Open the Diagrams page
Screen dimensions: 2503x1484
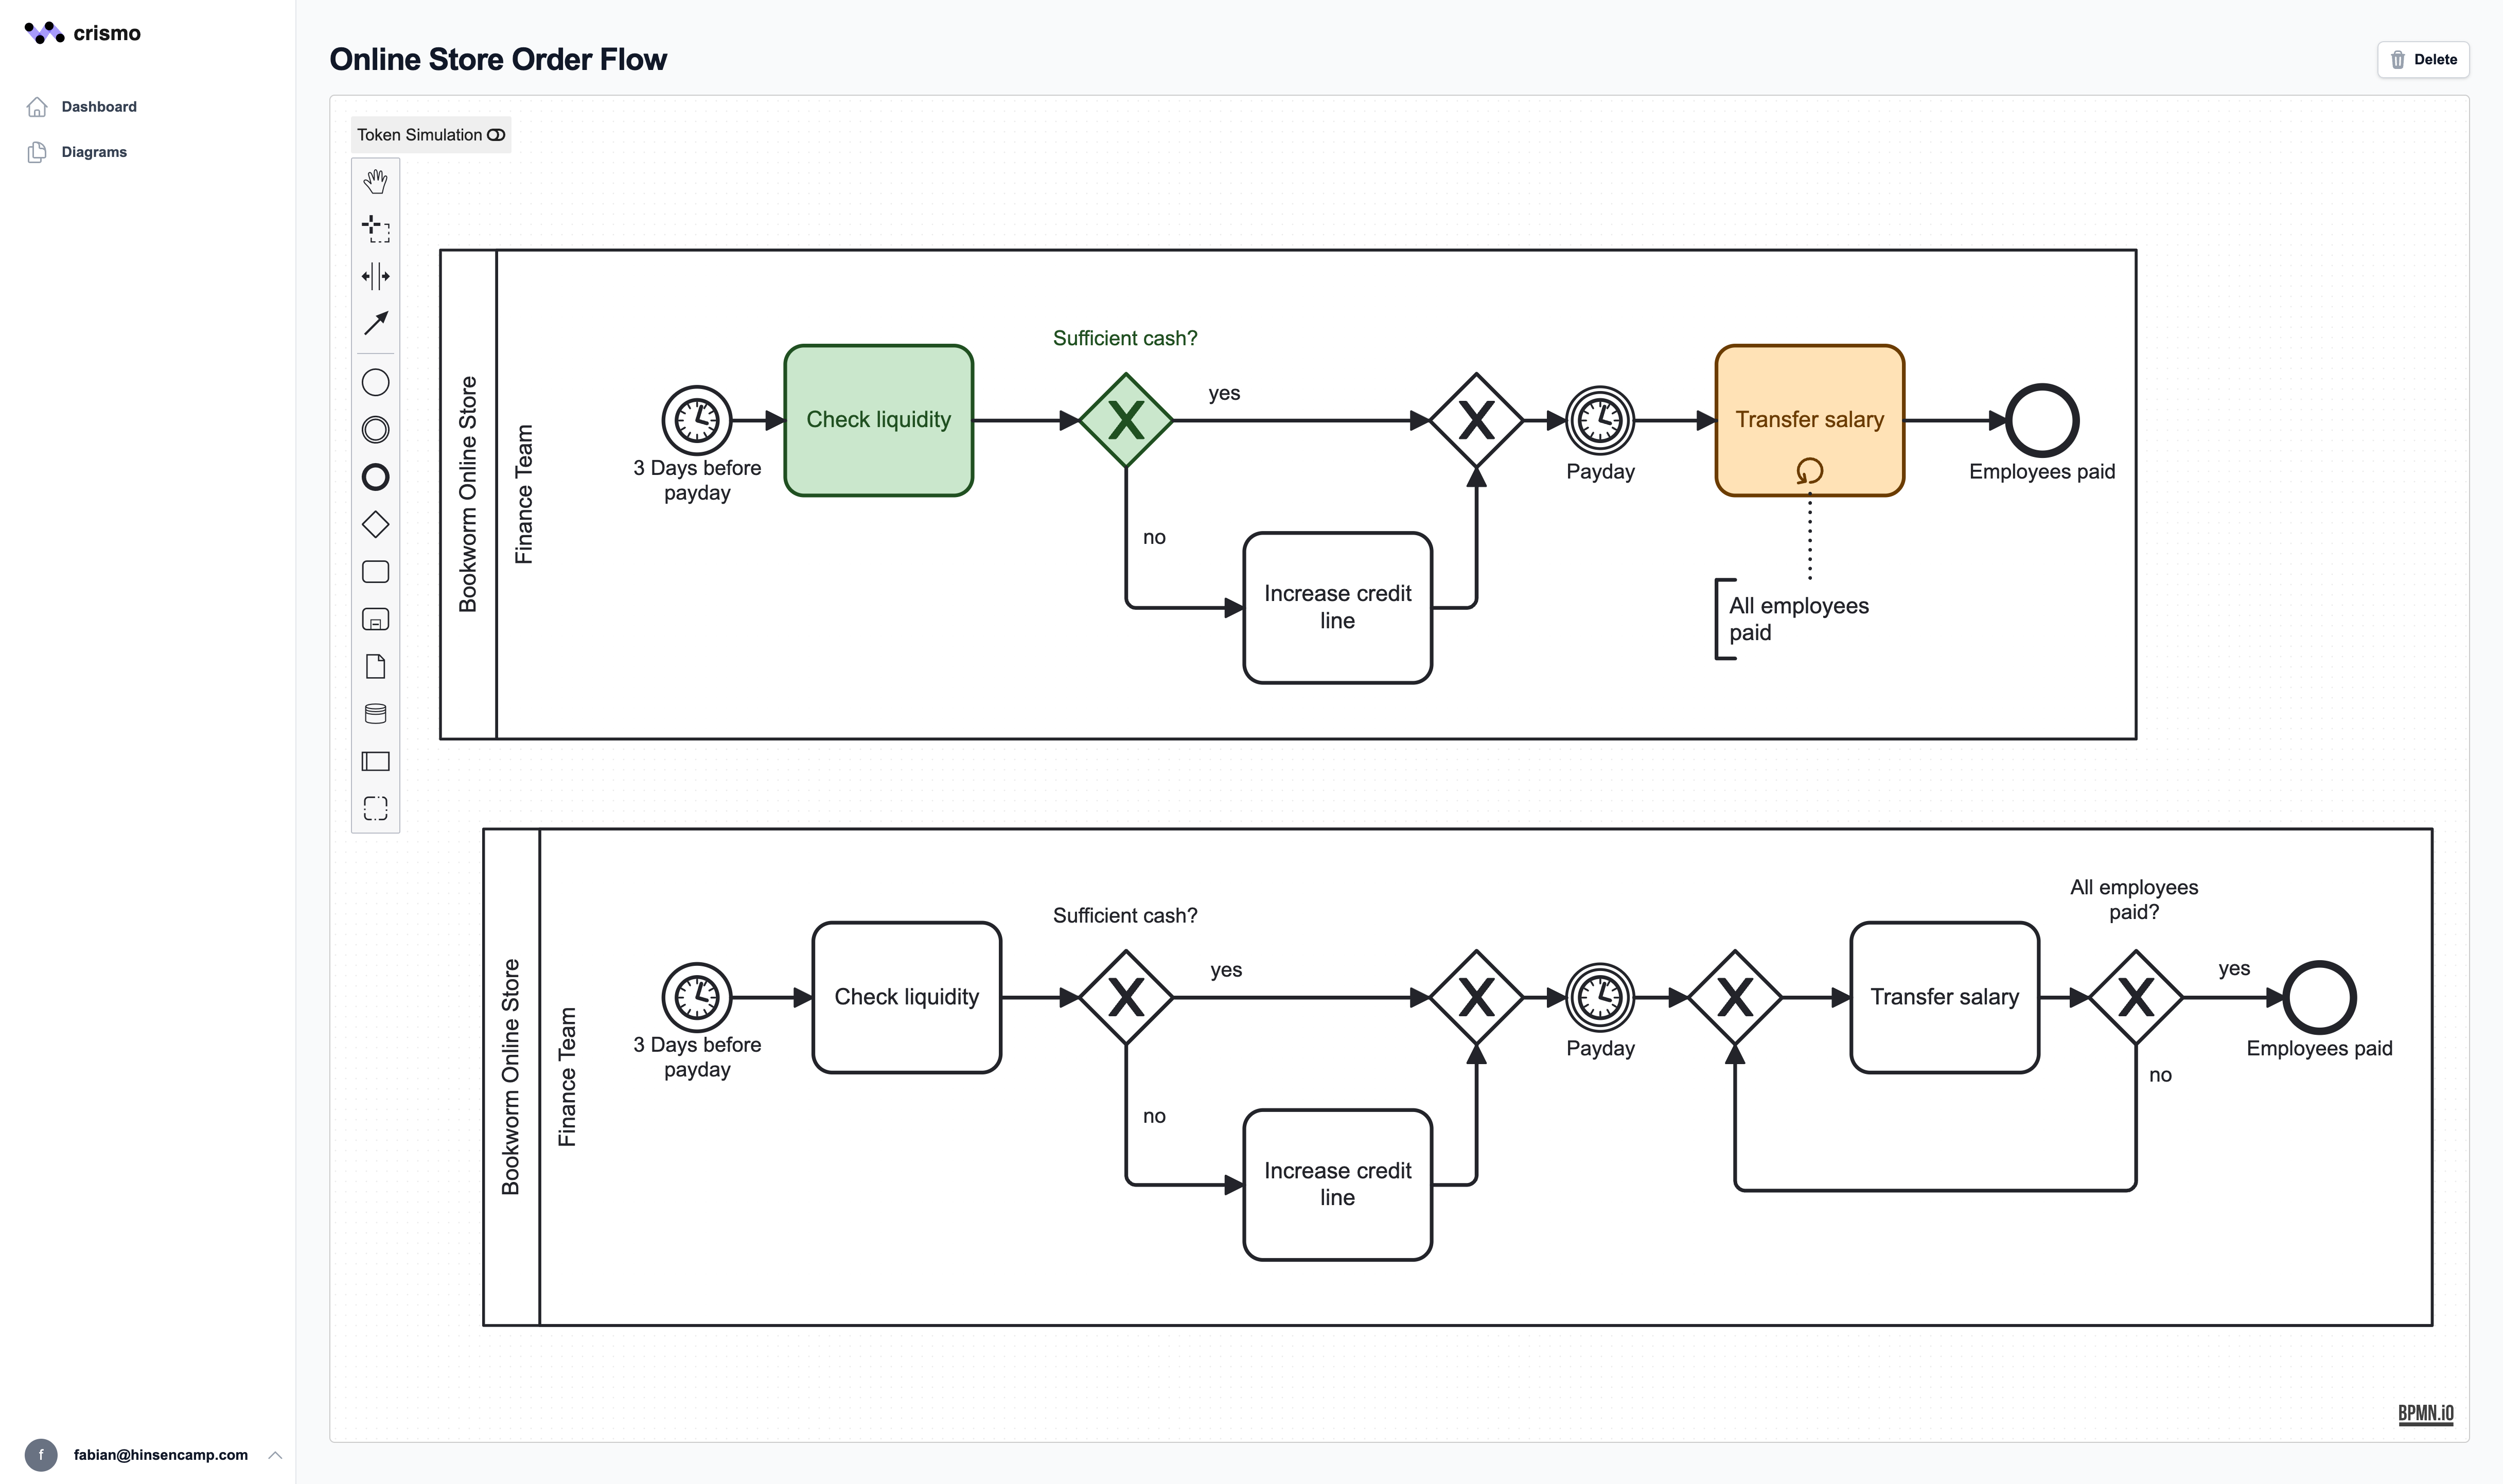point(94,152)
